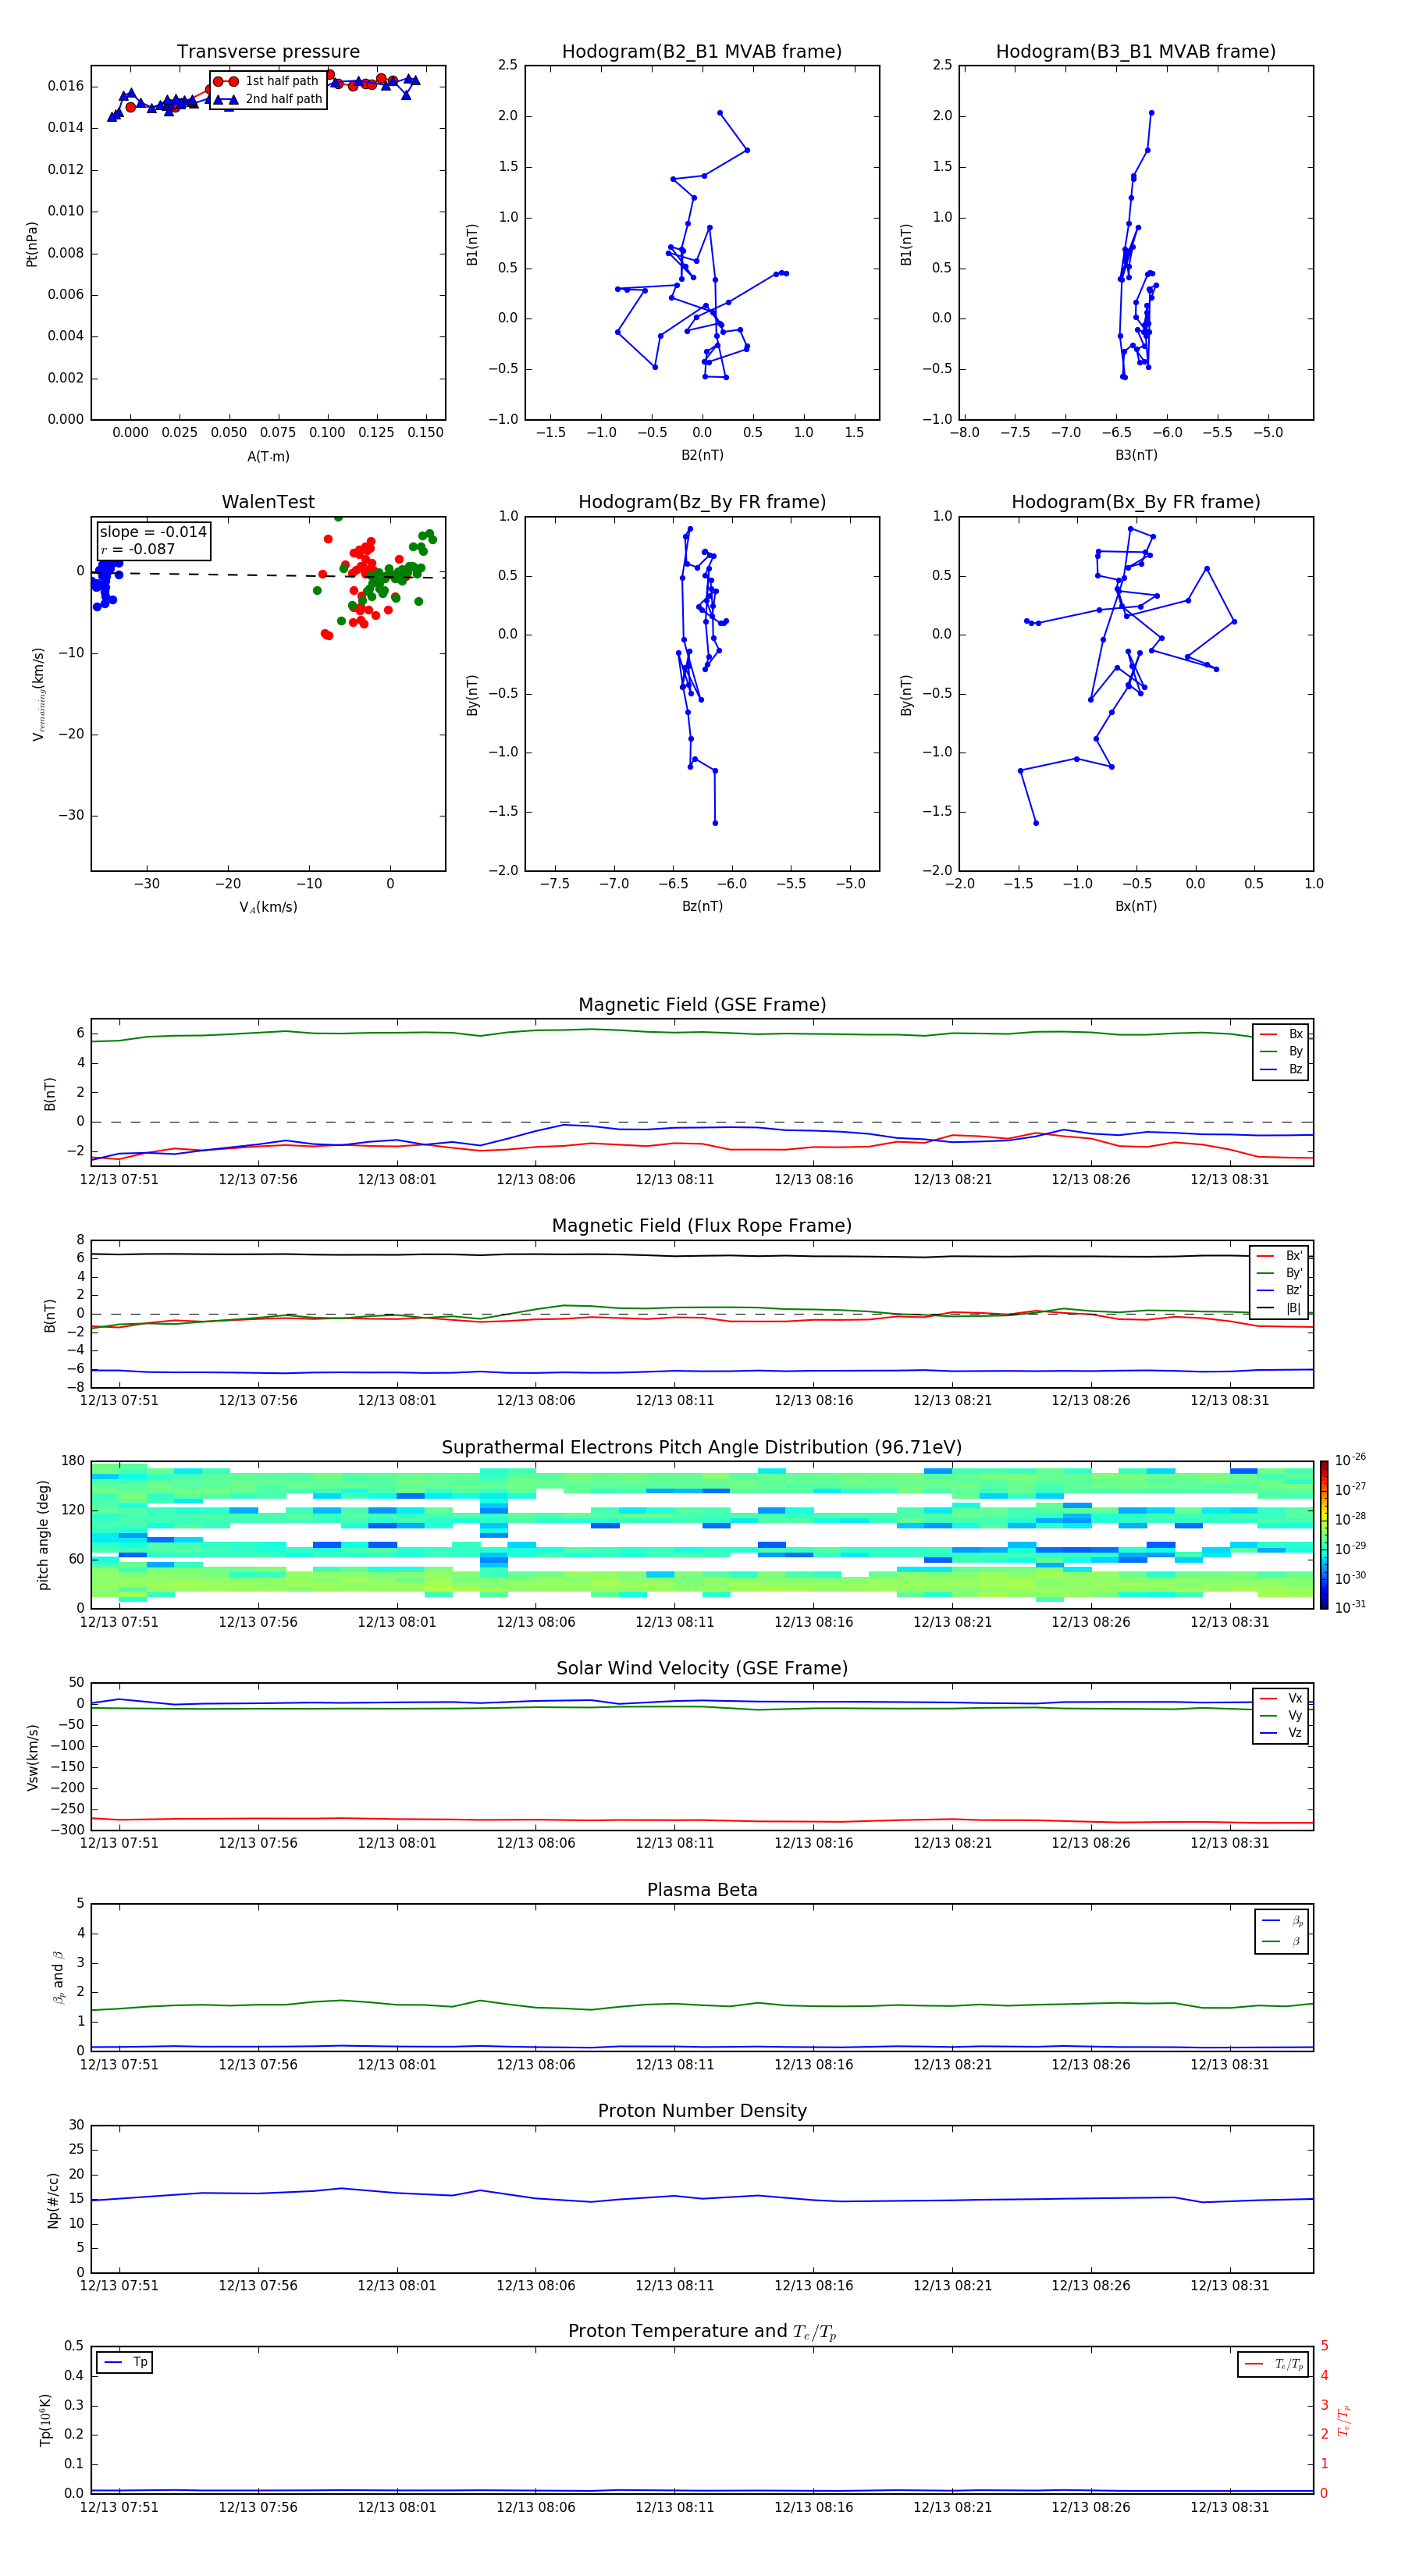Click the 'A(T·m)' x-axis label
This screenshot has height=2576, width=1405.
[x=268, y=457]
